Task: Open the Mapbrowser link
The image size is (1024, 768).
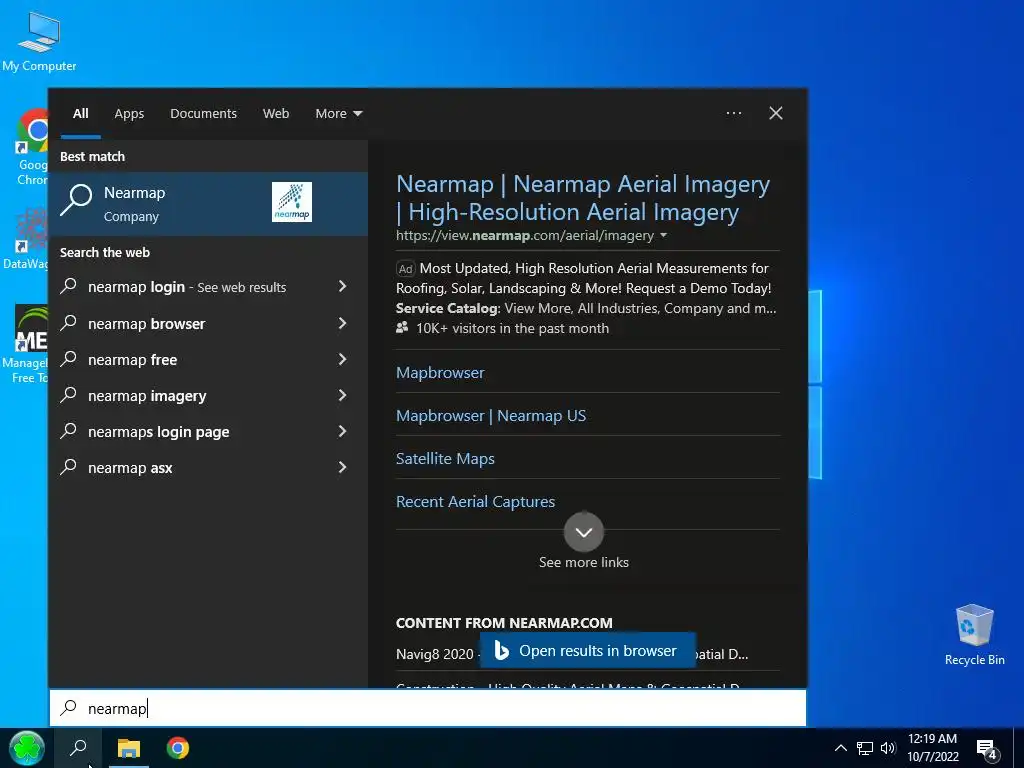Action: tap(440, 372)
